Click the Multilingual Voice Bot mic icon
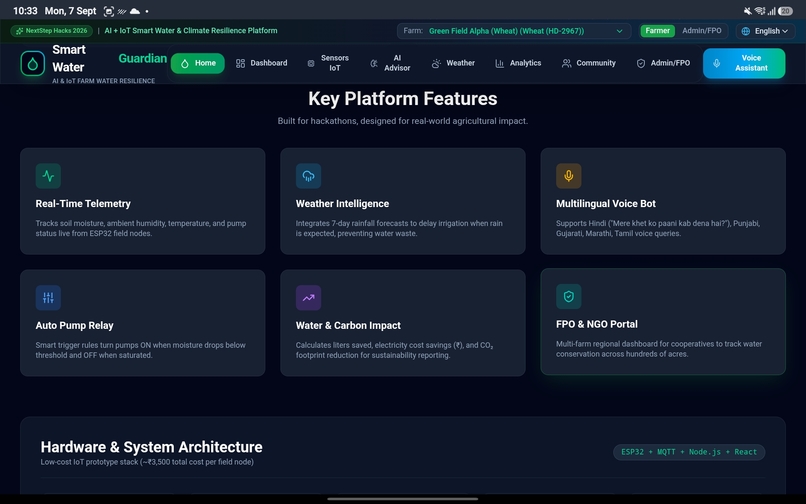 [569, 176]
